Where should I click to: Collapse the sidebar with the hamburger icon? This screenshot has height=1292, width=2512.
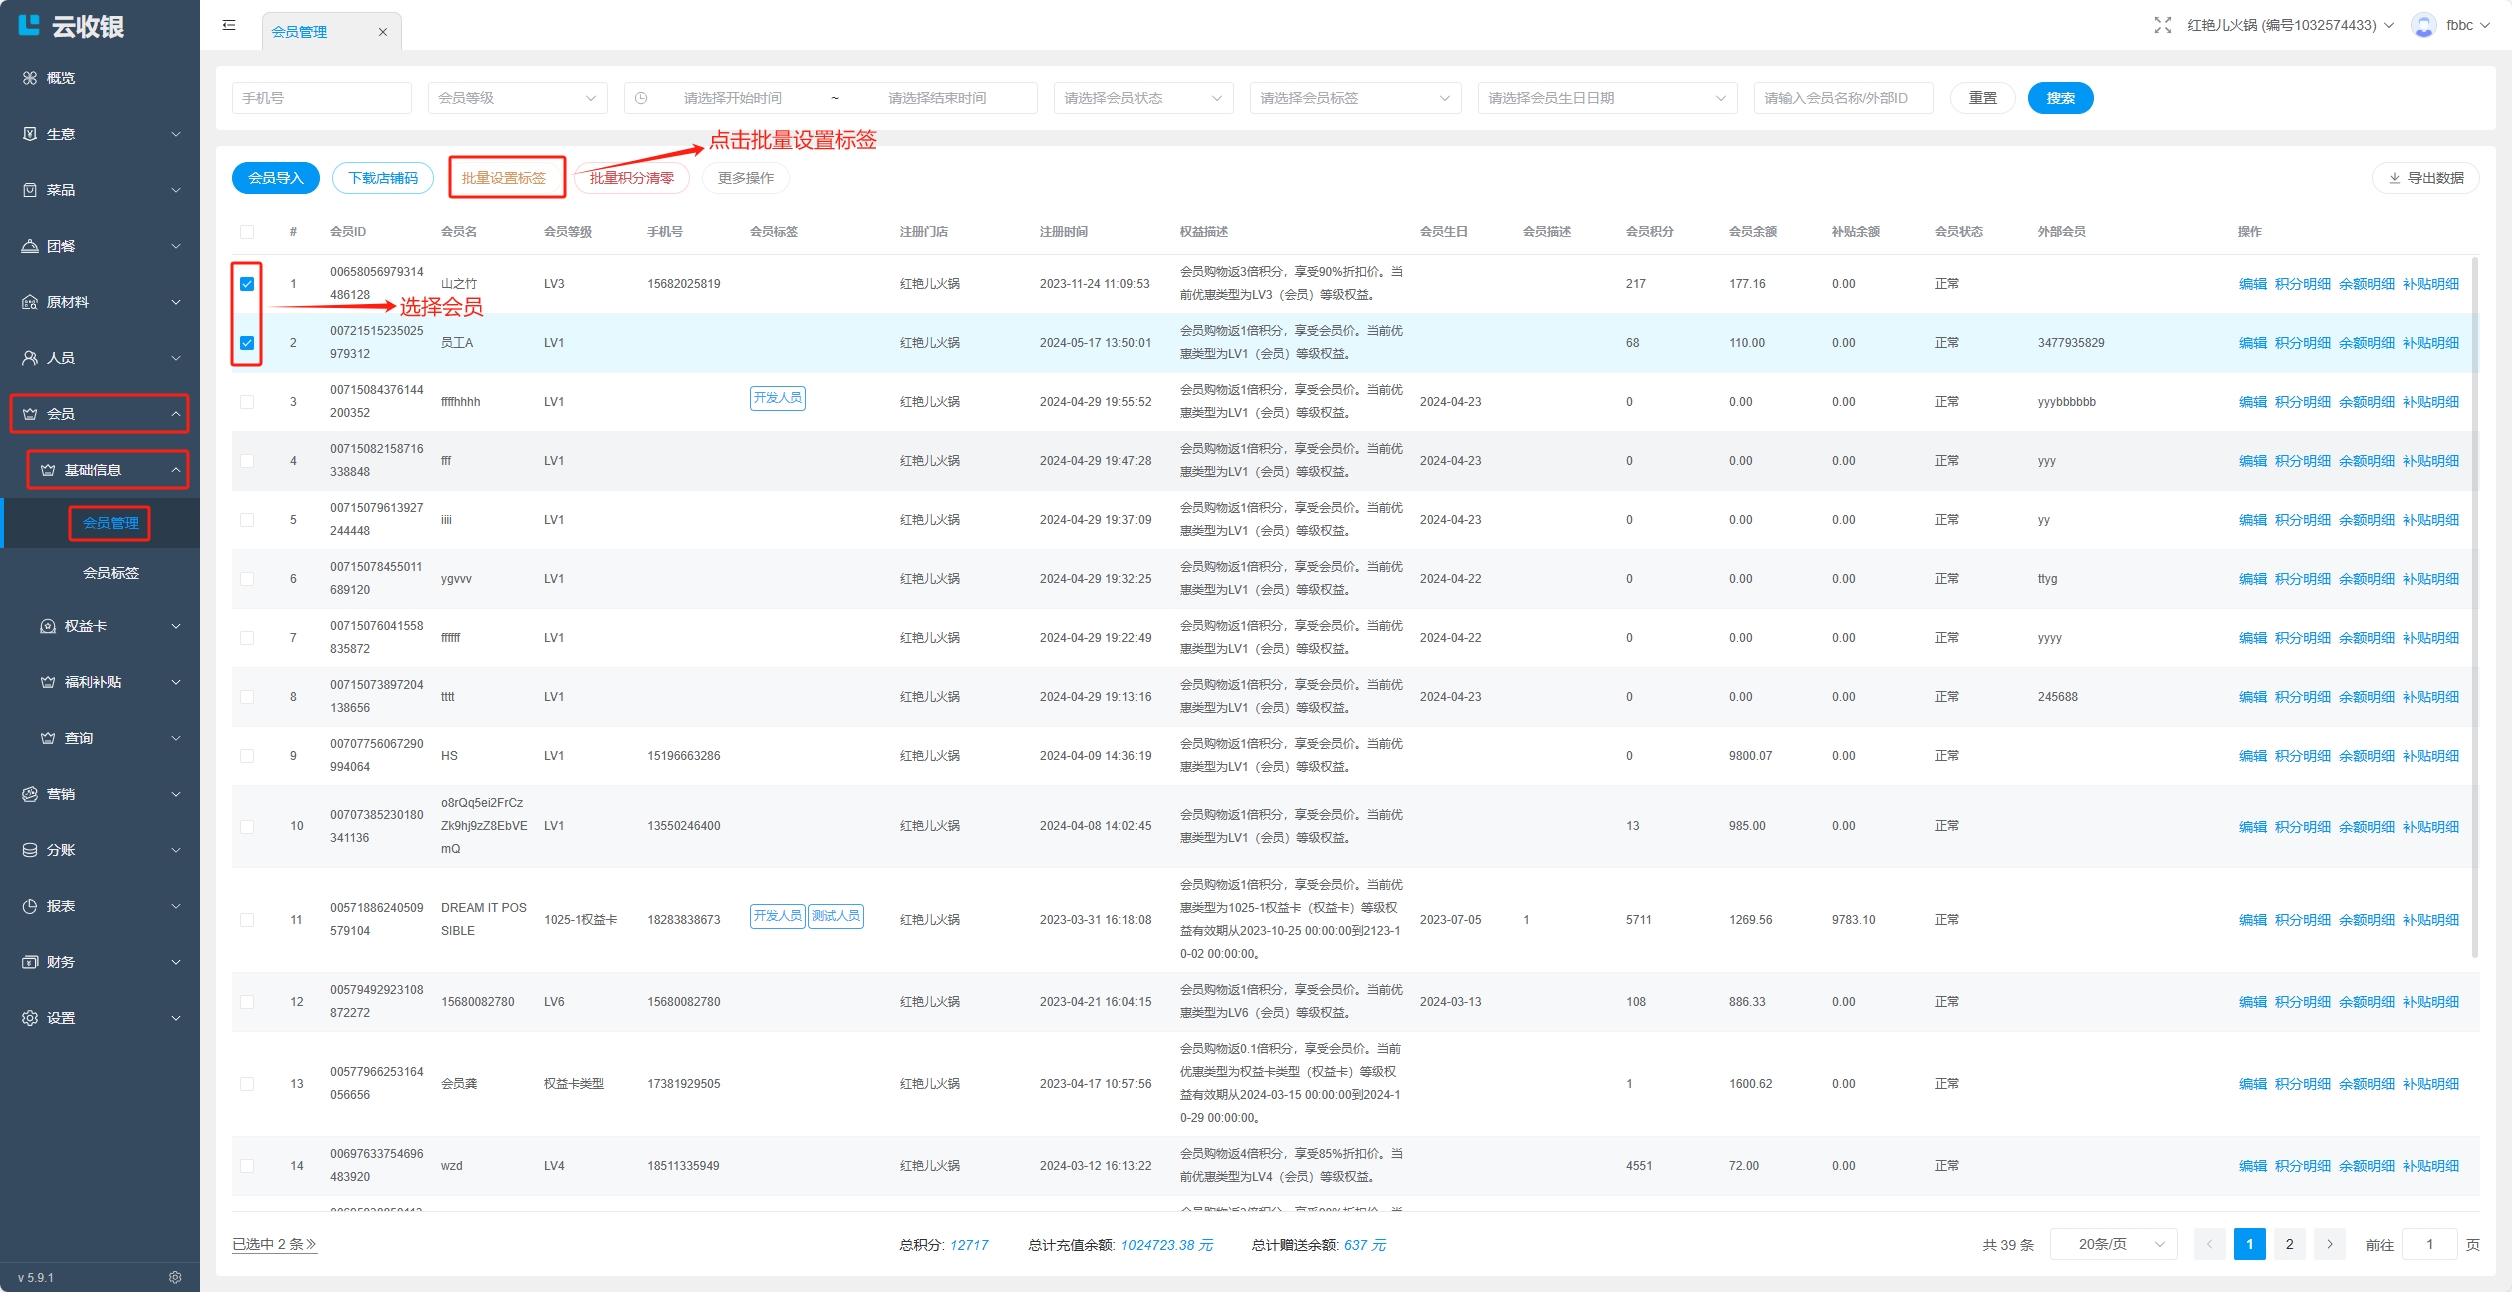tap(229, 26)
